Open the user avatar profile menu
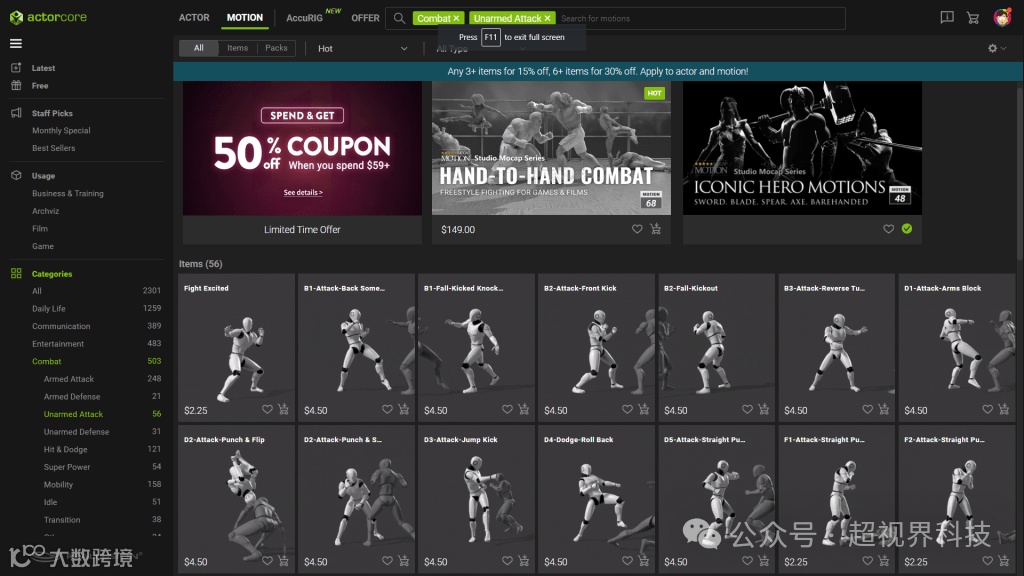The height and width of the screenshot is (576, 1024). [1002, 18]
